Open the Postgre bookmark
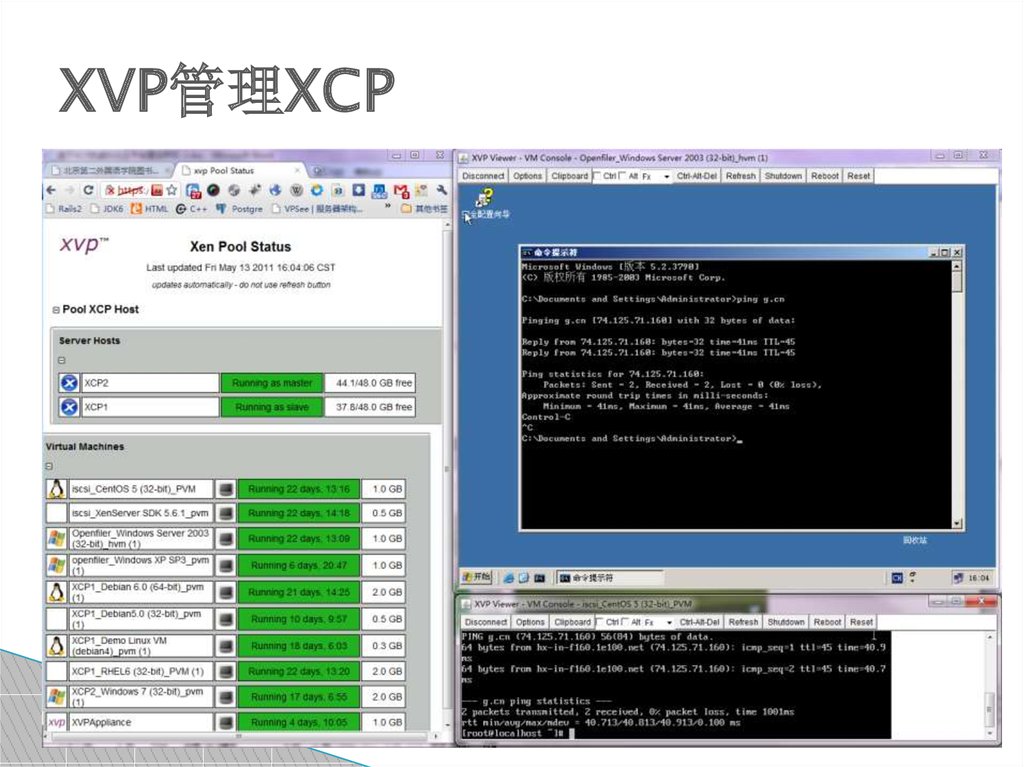 coord(240,208)
